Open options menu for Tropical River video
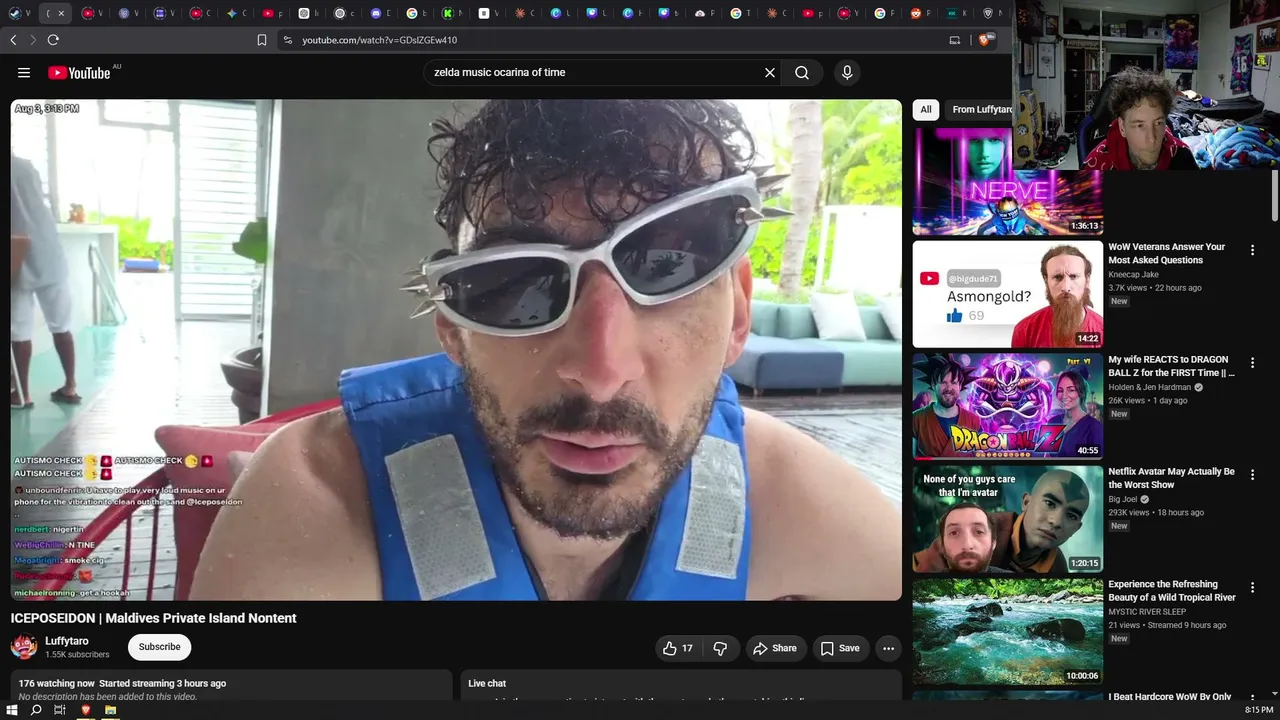 [x=1252, y=588]
